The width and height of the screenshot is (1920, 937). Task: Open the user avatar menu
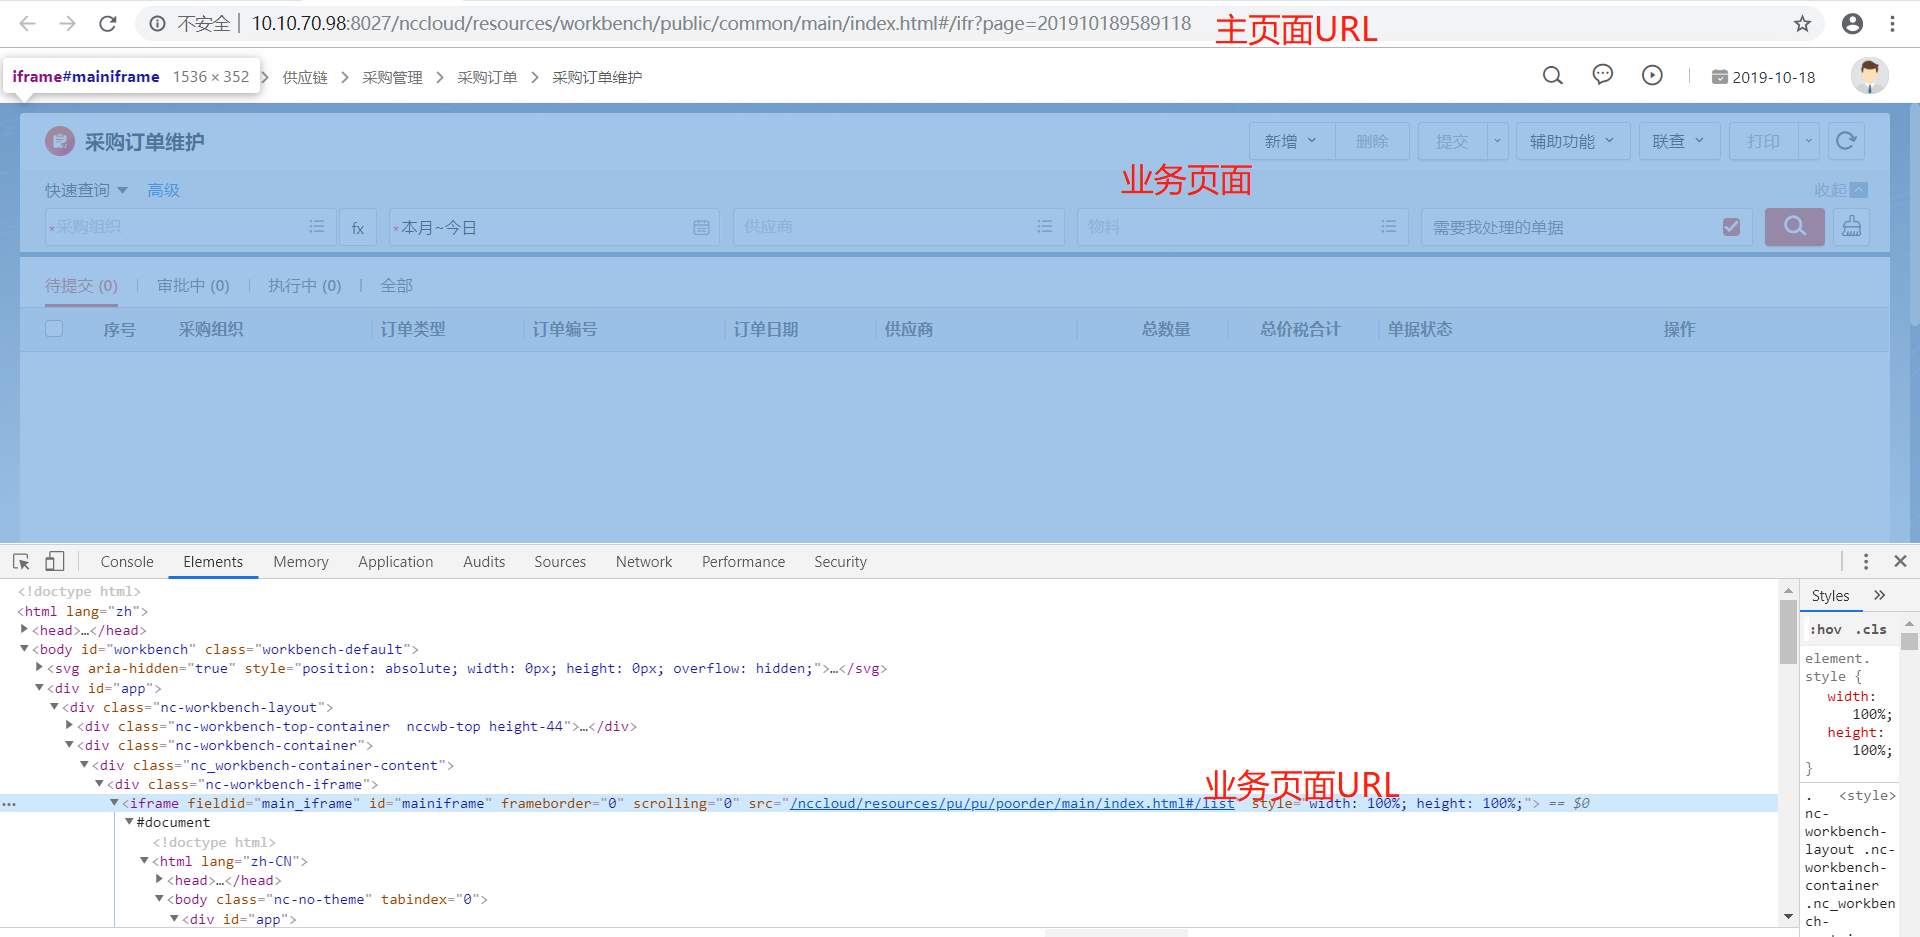1869,76
